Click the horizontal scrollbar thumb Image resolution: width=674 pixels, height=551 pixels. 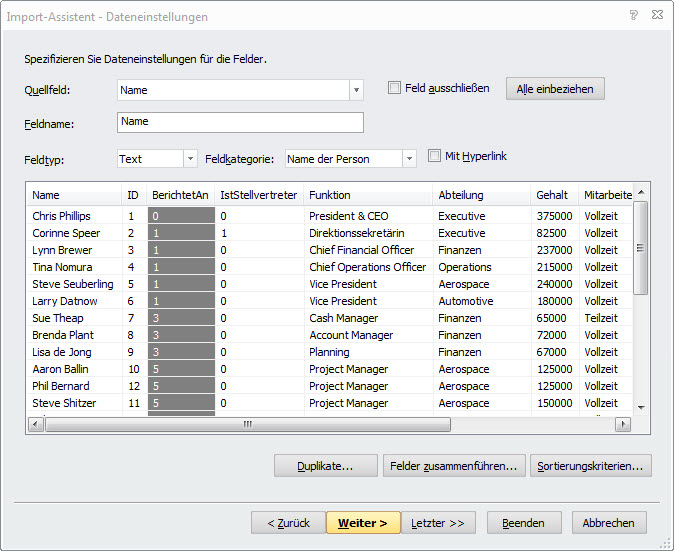click(248, 425)
